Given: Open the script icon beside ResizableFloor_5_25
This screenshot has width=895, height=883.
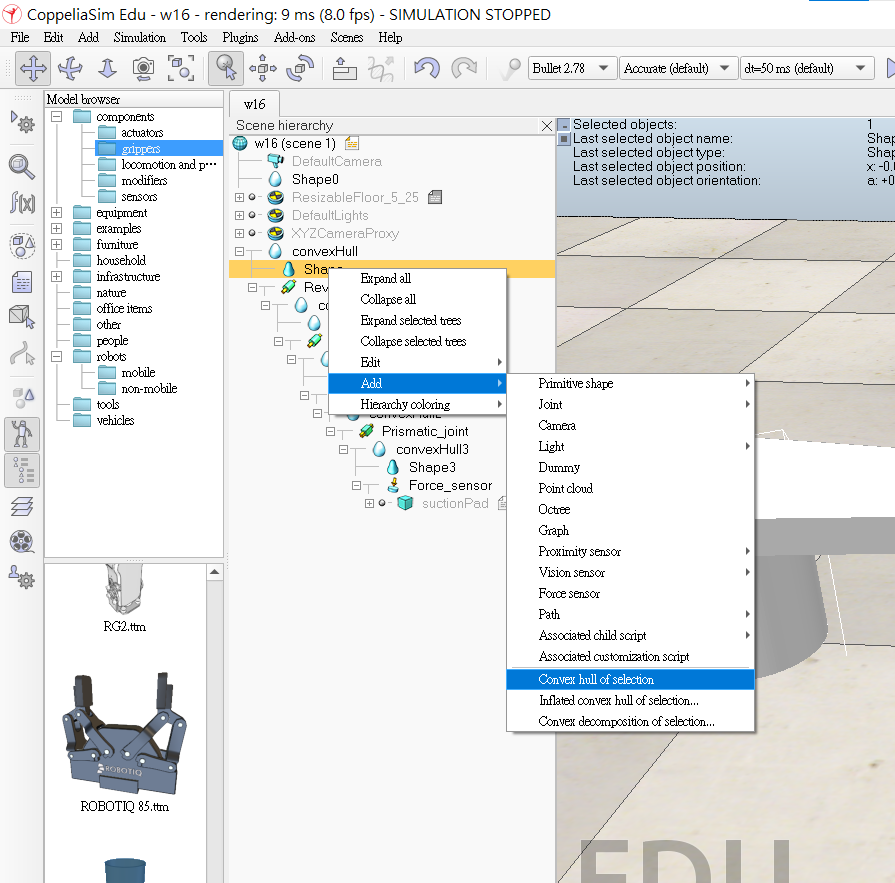Looking at the screenshot, I should click(435, 197).
